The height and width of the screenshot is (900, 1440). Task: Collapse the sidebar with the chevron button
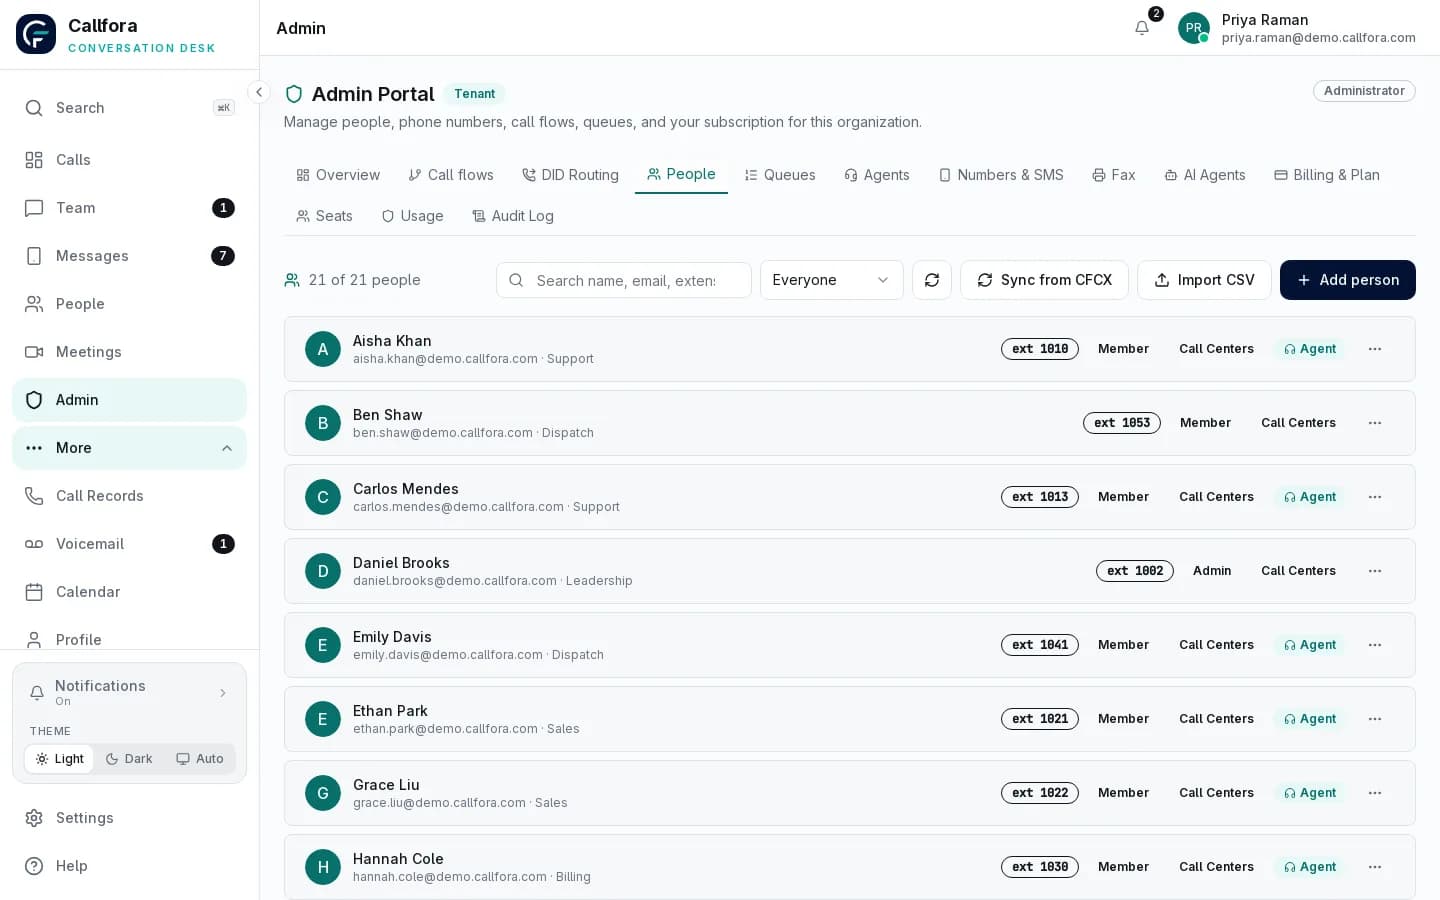259,92
